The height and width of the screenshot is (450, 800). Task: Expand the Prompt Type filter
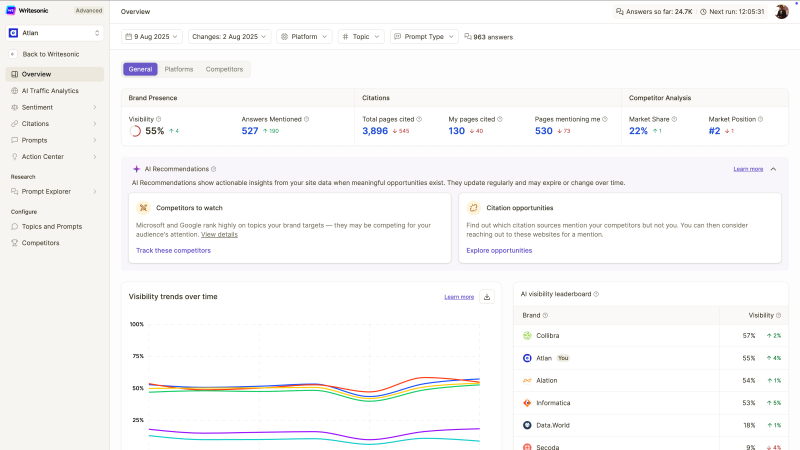(424, 37)
